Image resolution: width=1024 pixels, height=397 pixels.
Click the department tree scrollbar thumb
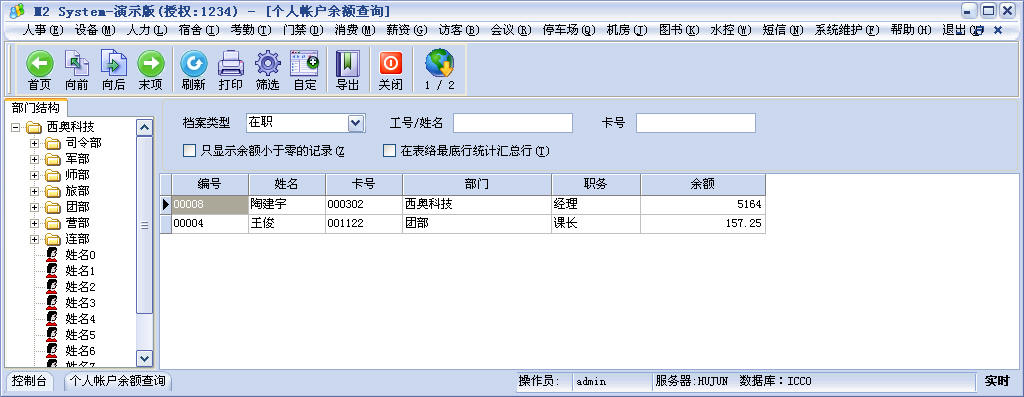[x=144, y=225]
